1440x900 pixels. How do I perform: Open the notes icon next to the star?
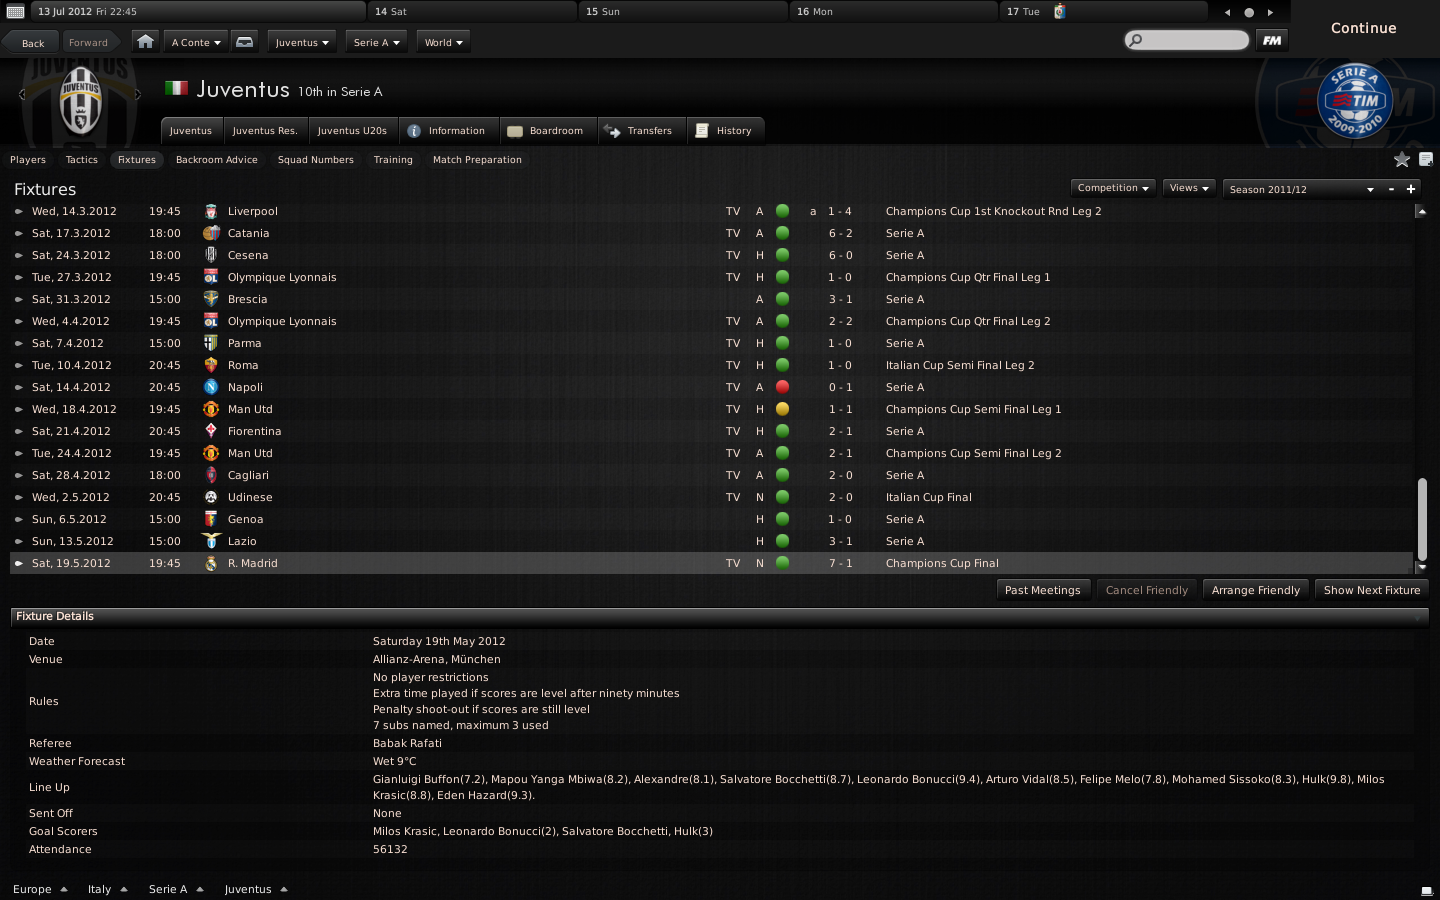(x=1426, y=160)
